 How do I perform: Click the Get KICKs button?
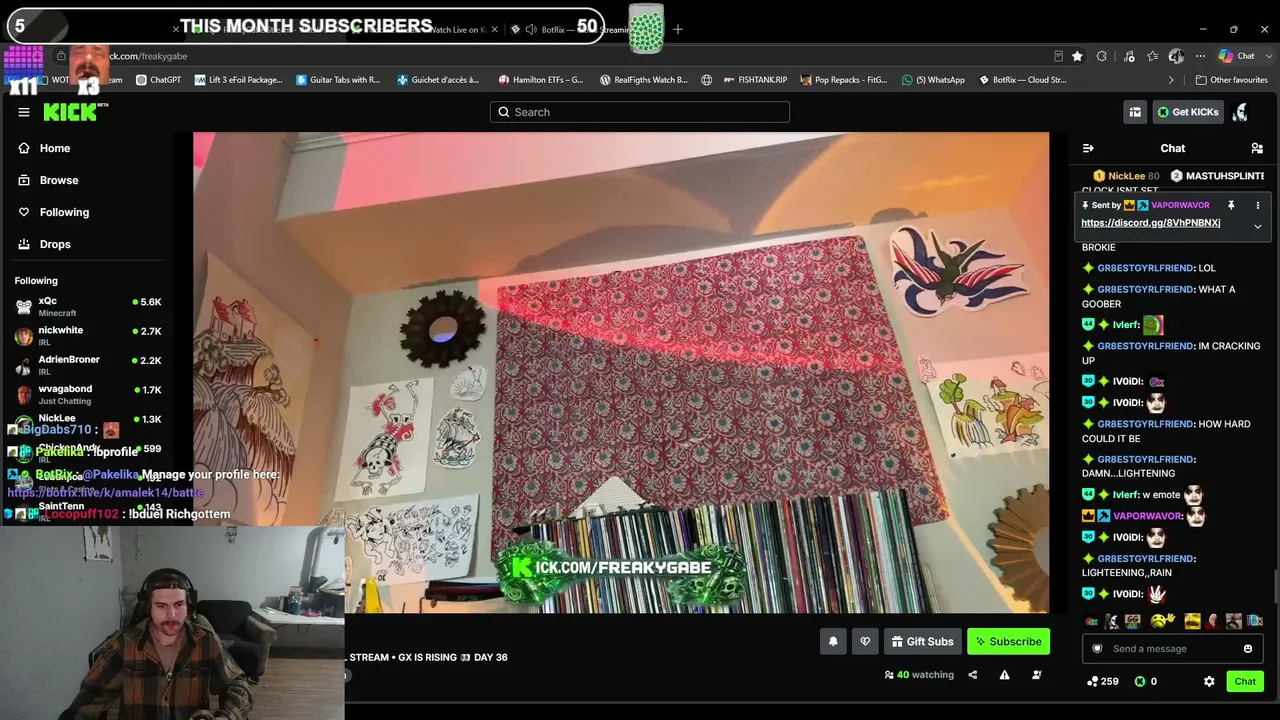coord(1188,112)
